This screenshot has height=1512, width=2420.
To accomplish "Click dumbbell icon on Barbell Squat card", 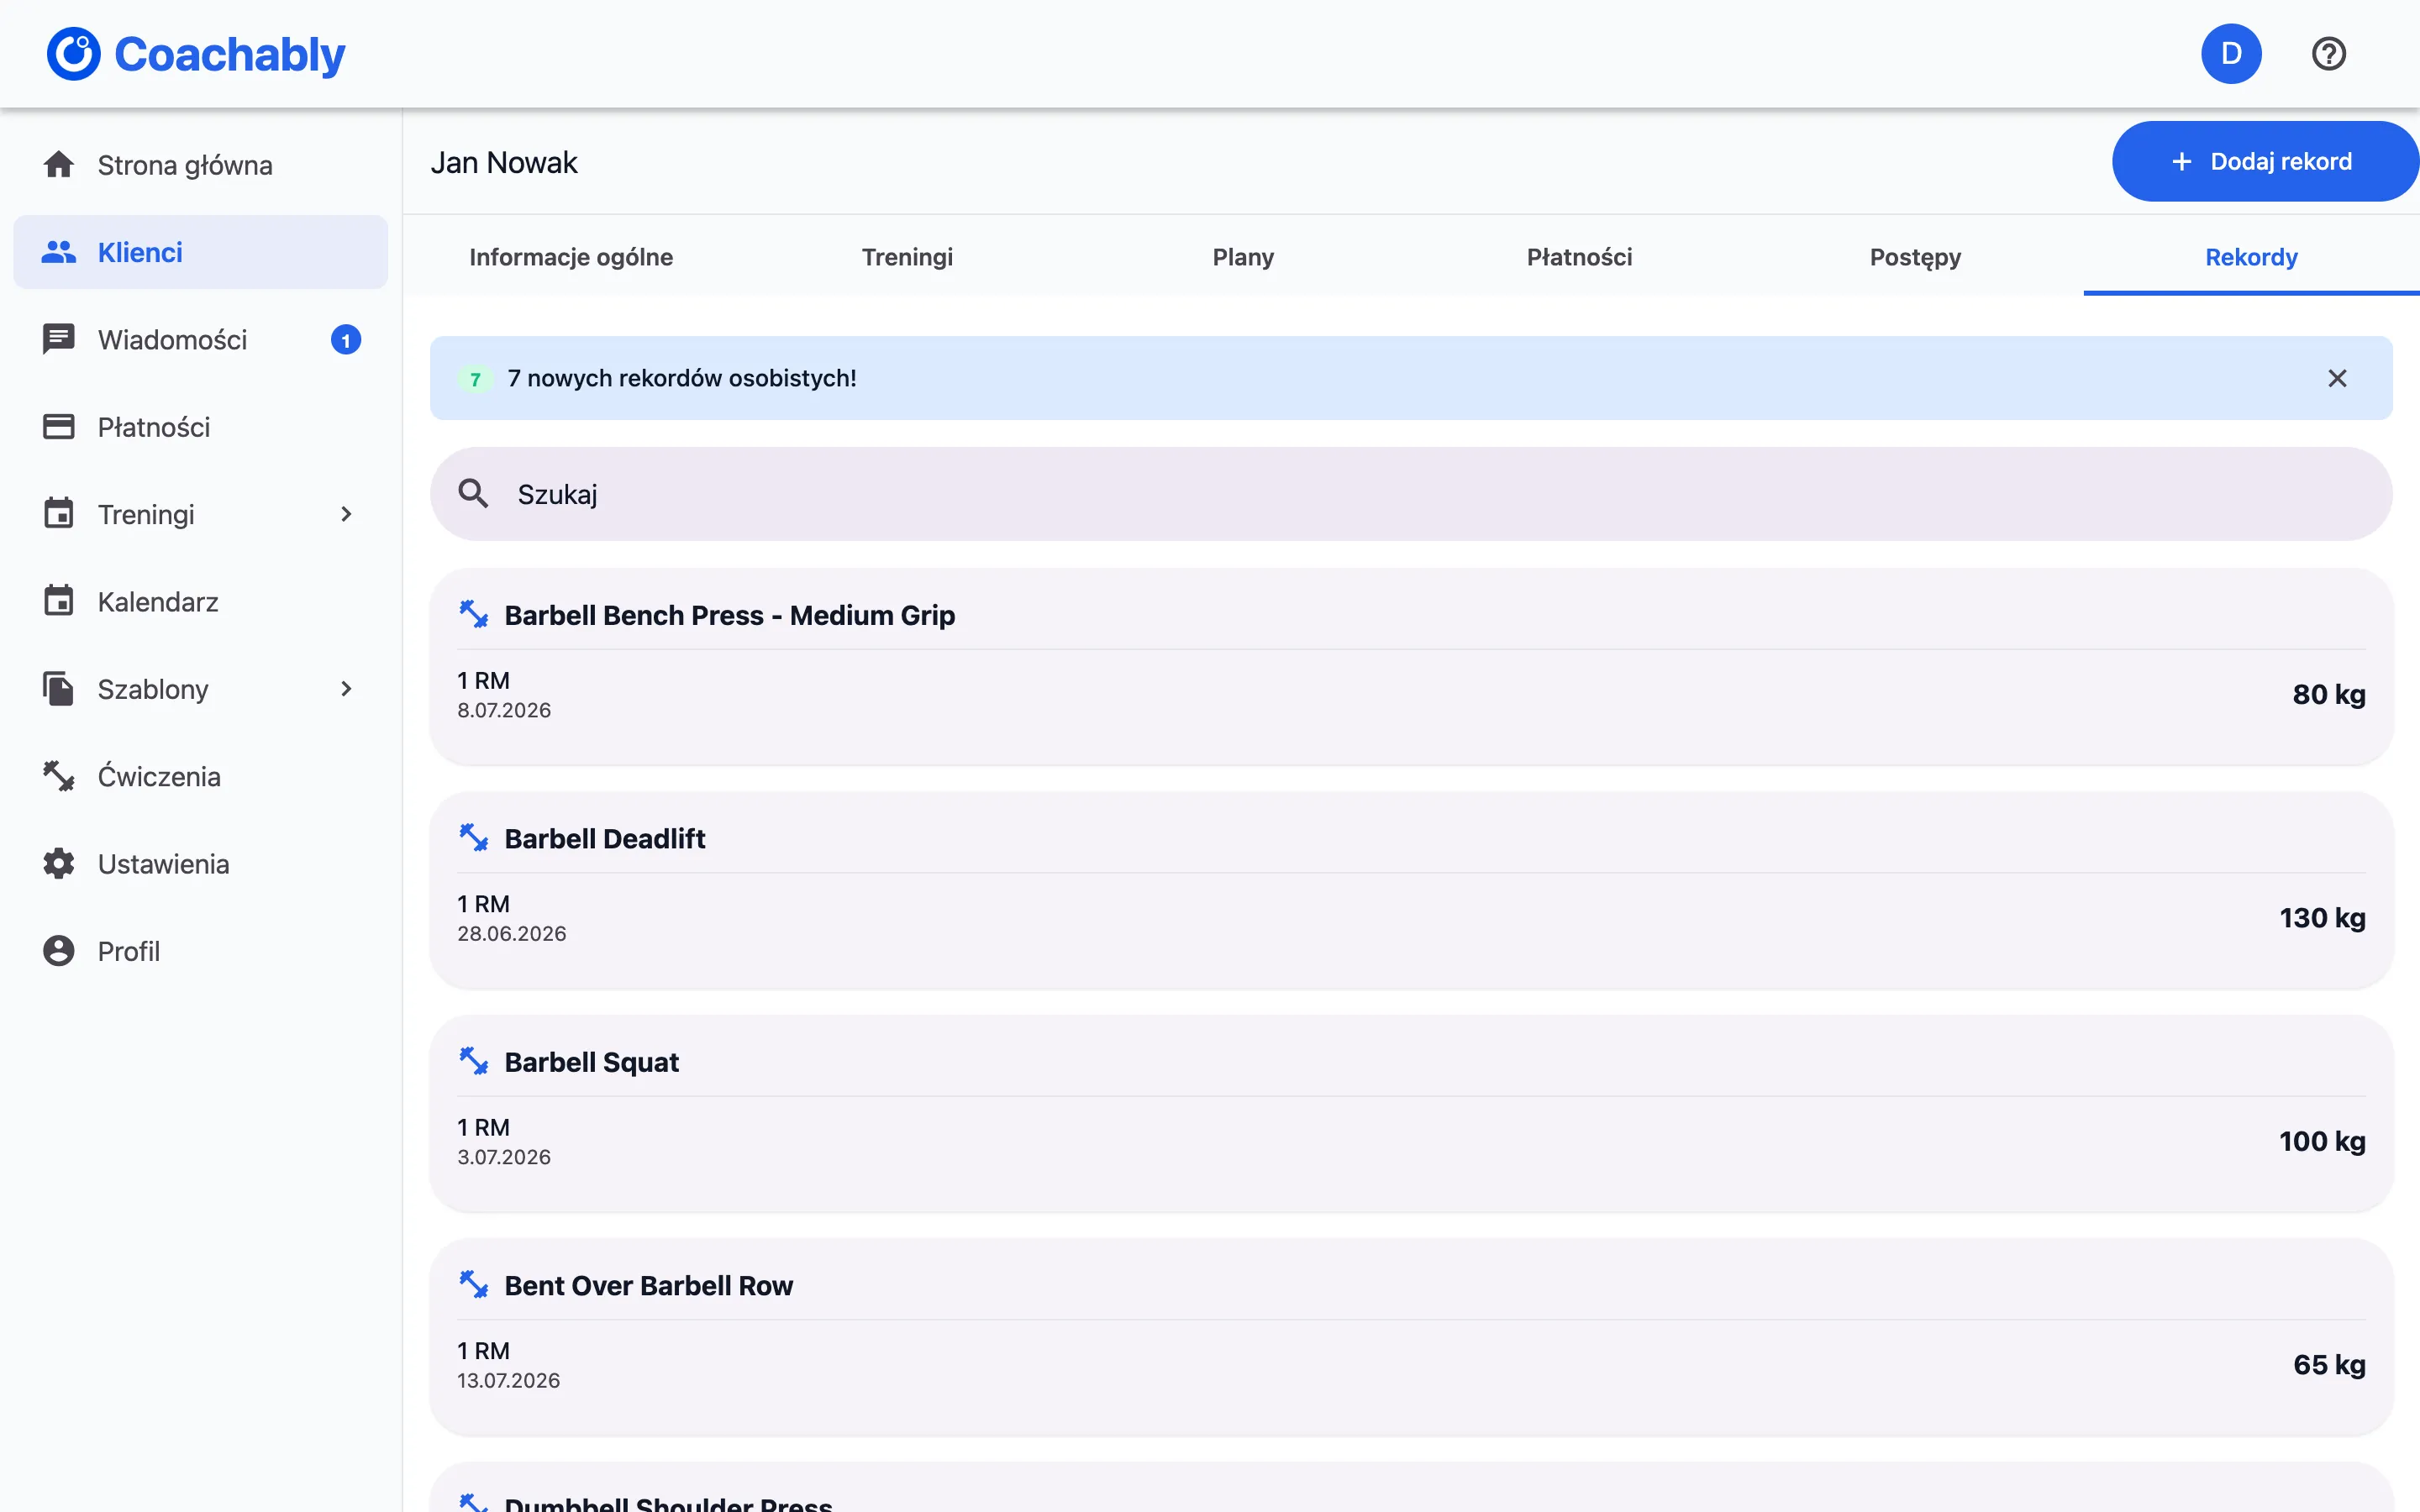I will (473, 1061).
